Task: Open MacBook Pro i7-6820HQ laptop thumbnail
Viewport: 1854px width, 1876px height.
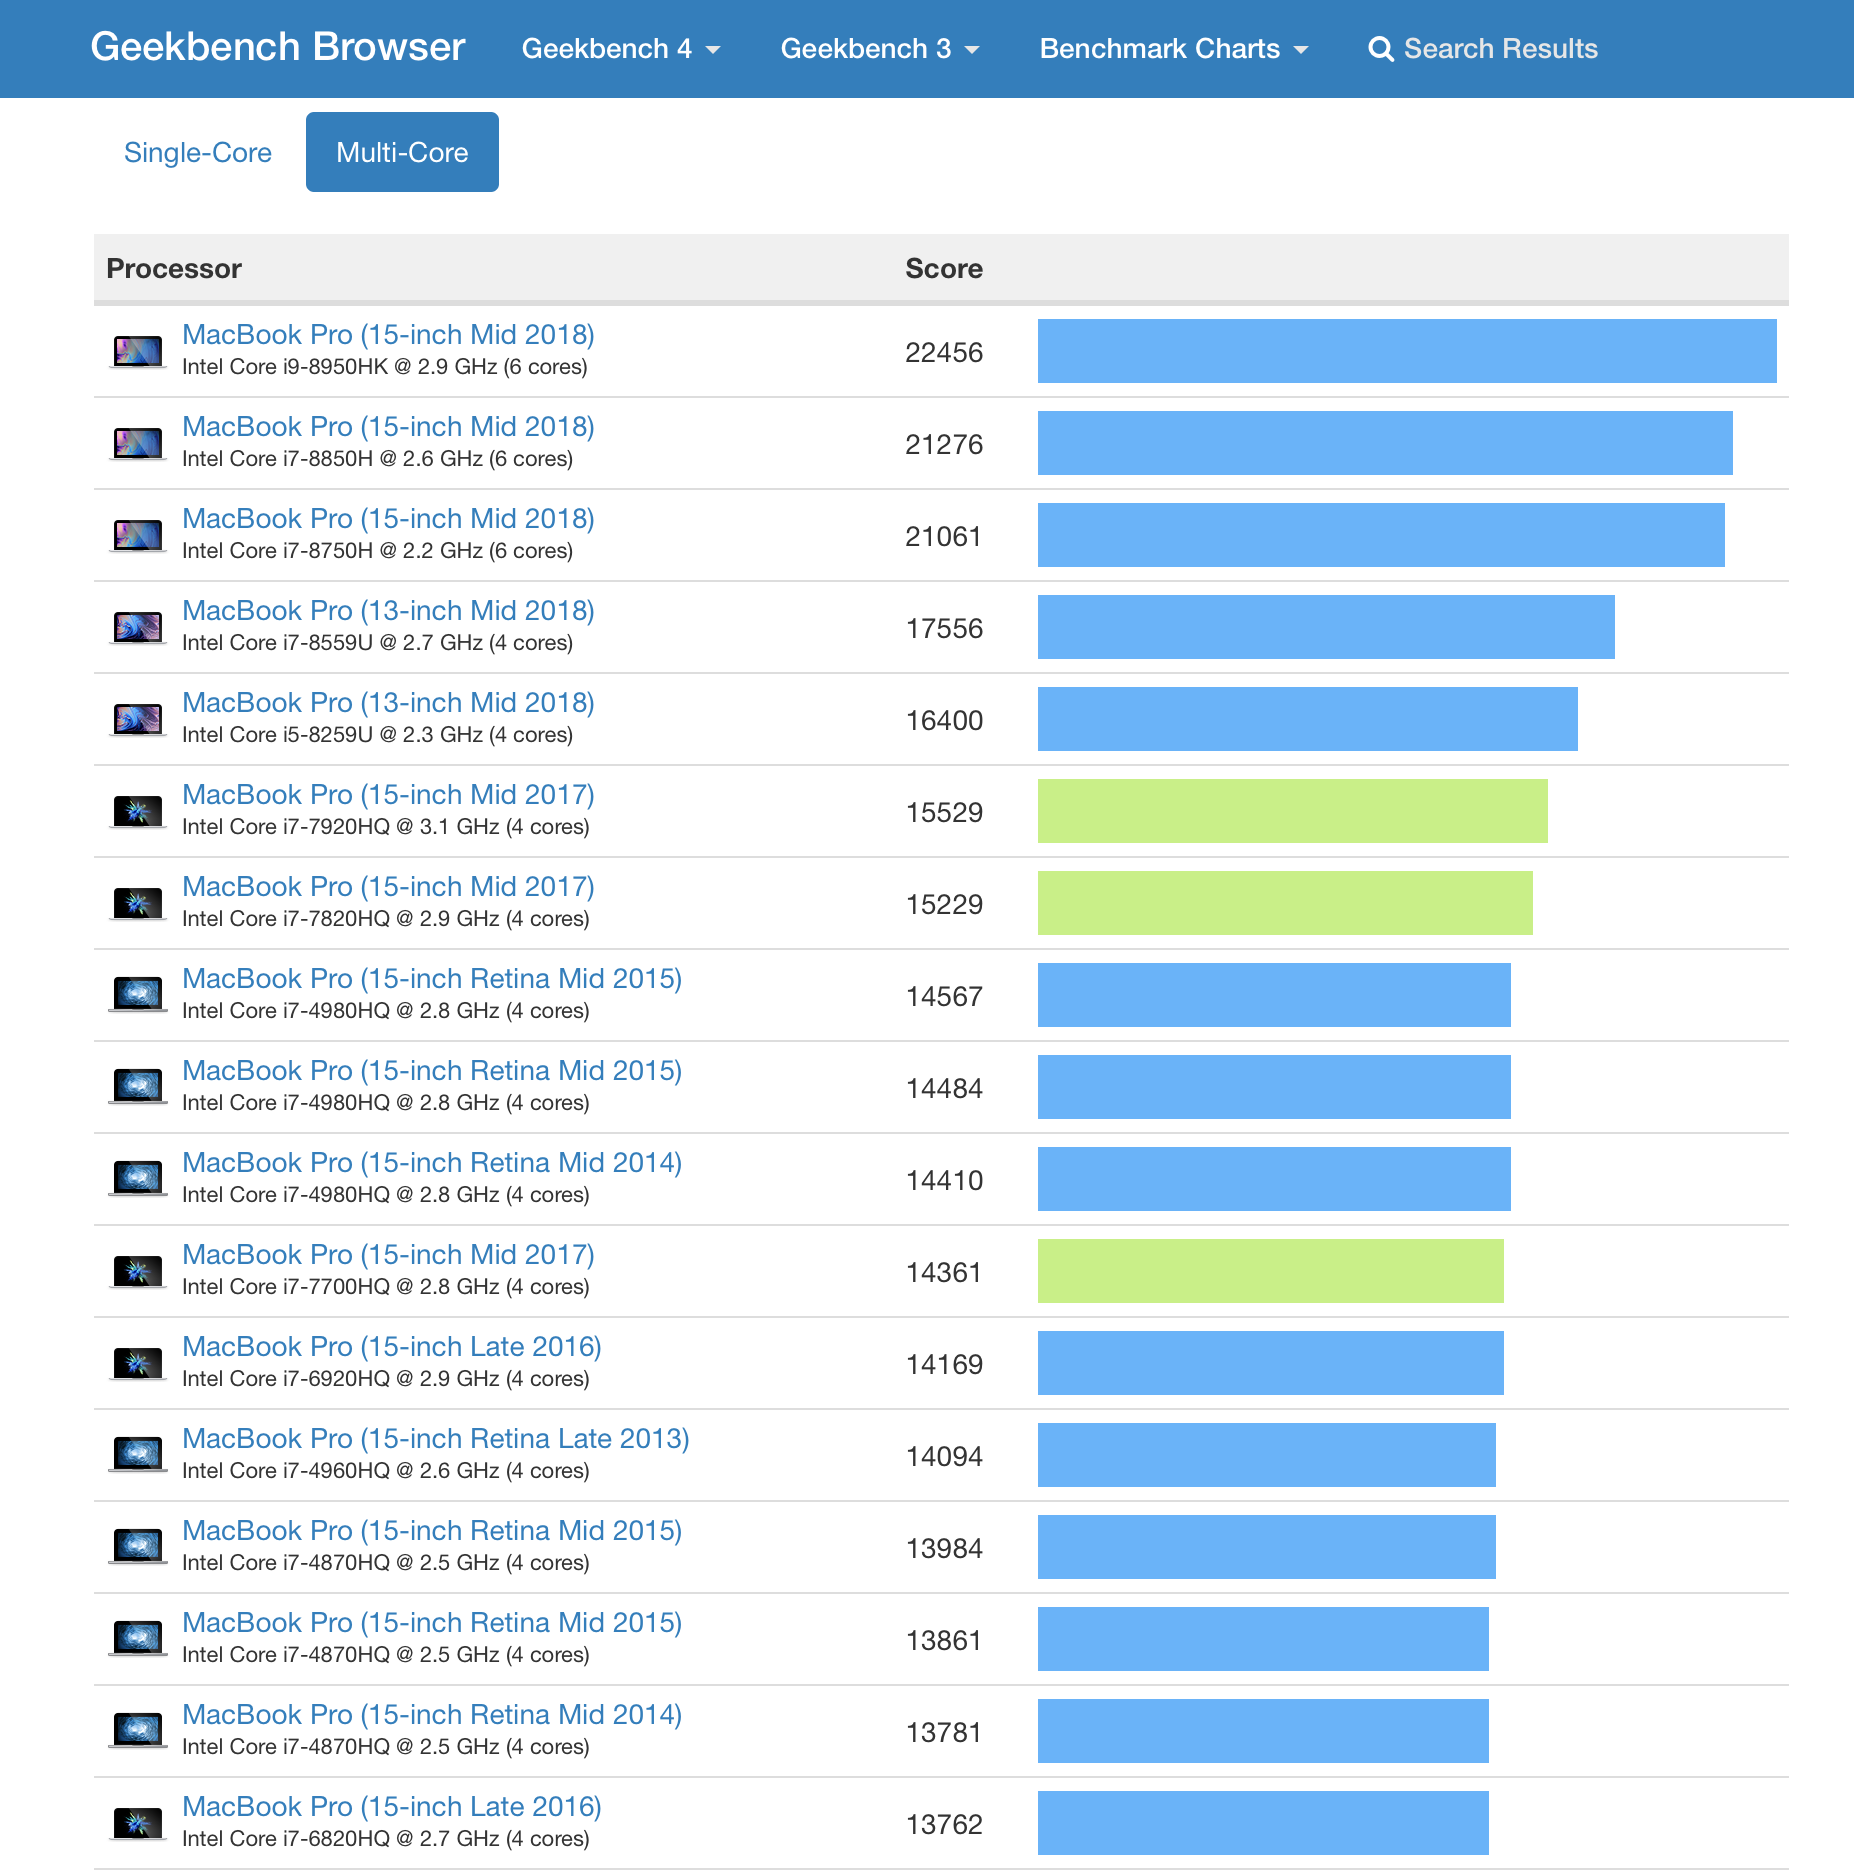Action: click(138, 1824)
